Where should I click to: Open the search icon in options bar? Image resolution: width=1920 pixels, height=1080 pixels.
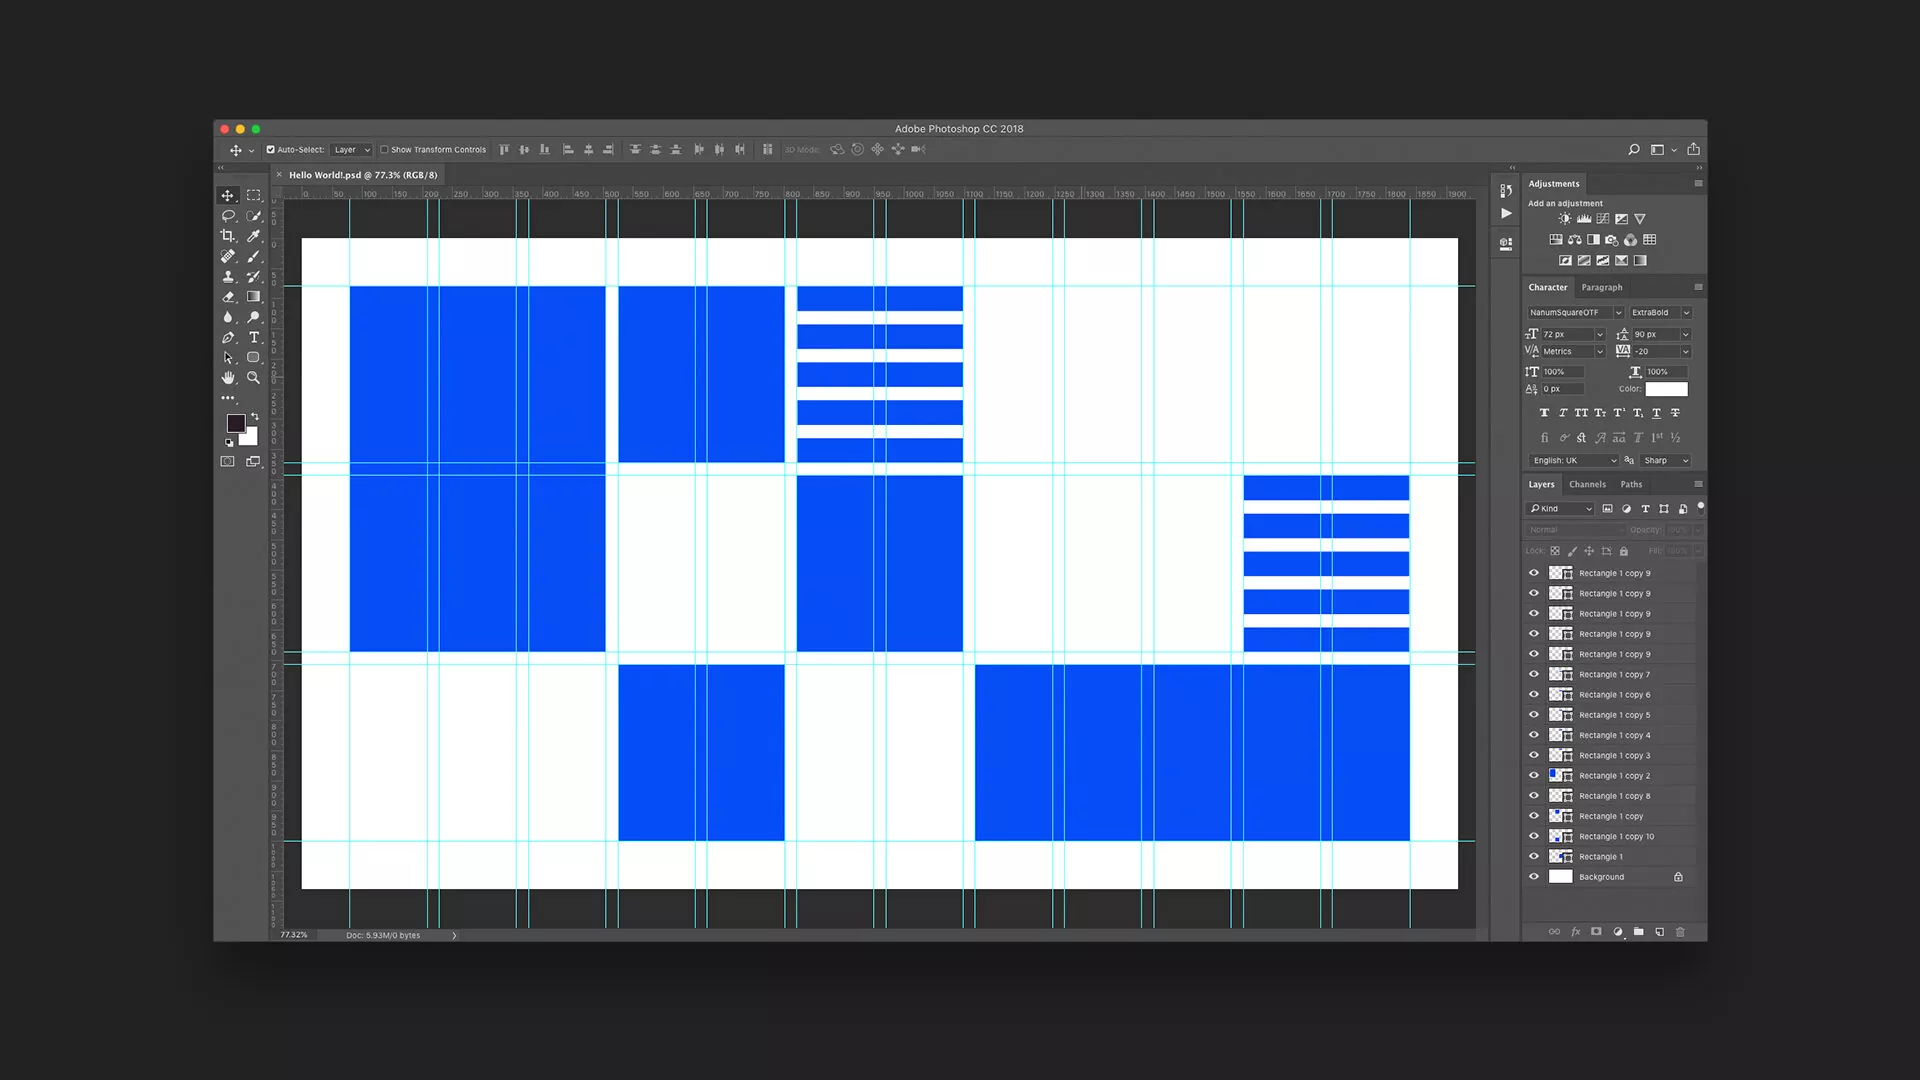click(1634, 150)
